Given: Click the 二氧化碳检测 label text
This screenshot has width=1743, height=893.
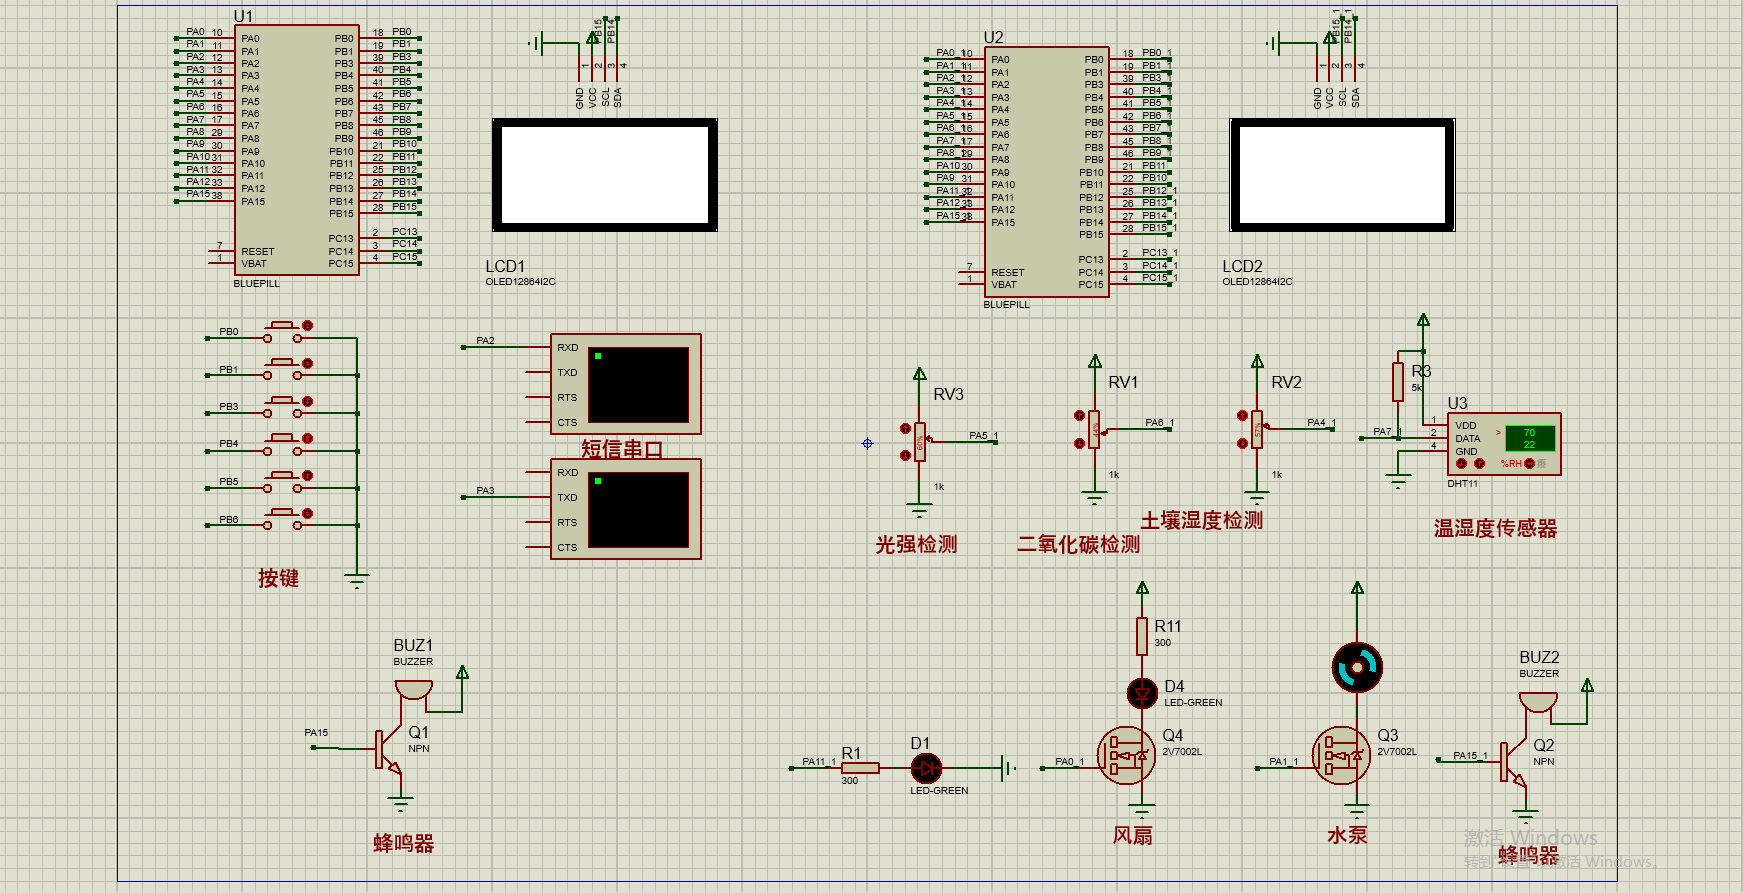Looking at the screenshot, I should pos(1079,544).
